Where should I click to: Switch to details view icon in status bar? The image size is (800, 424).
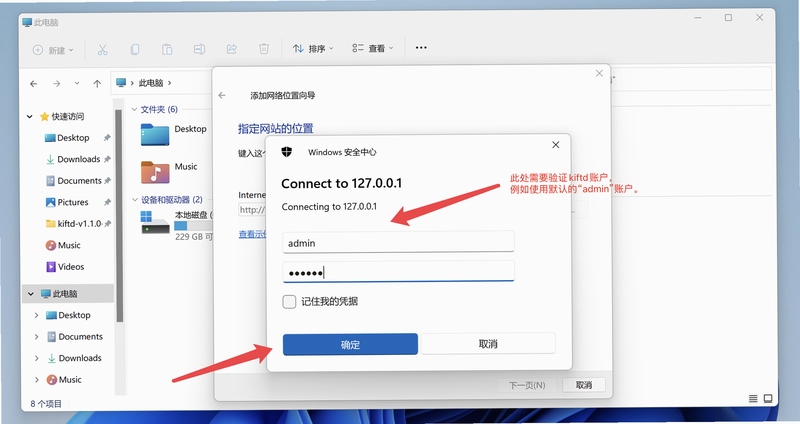click(x=753, y=398)
